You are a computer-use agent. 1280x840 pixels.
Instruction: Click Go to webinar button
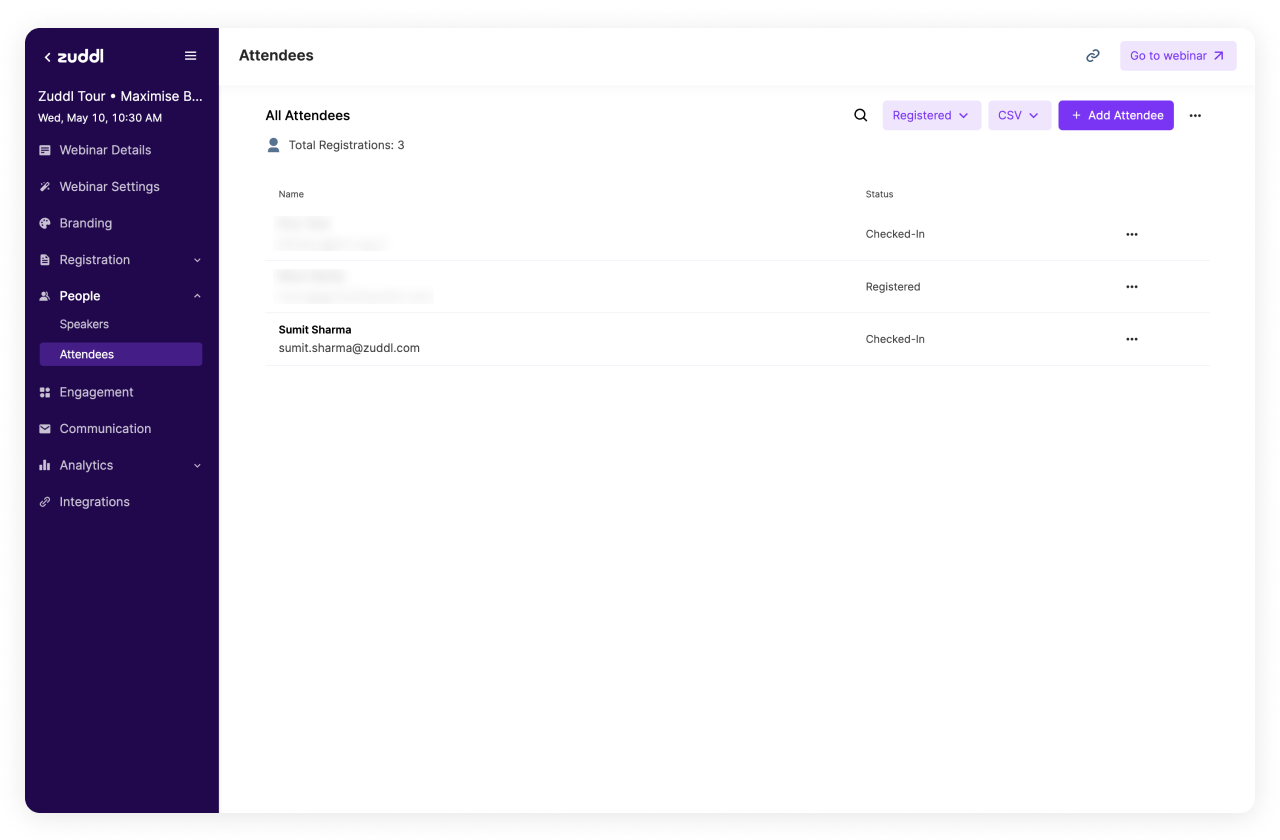pos(1178,56)
